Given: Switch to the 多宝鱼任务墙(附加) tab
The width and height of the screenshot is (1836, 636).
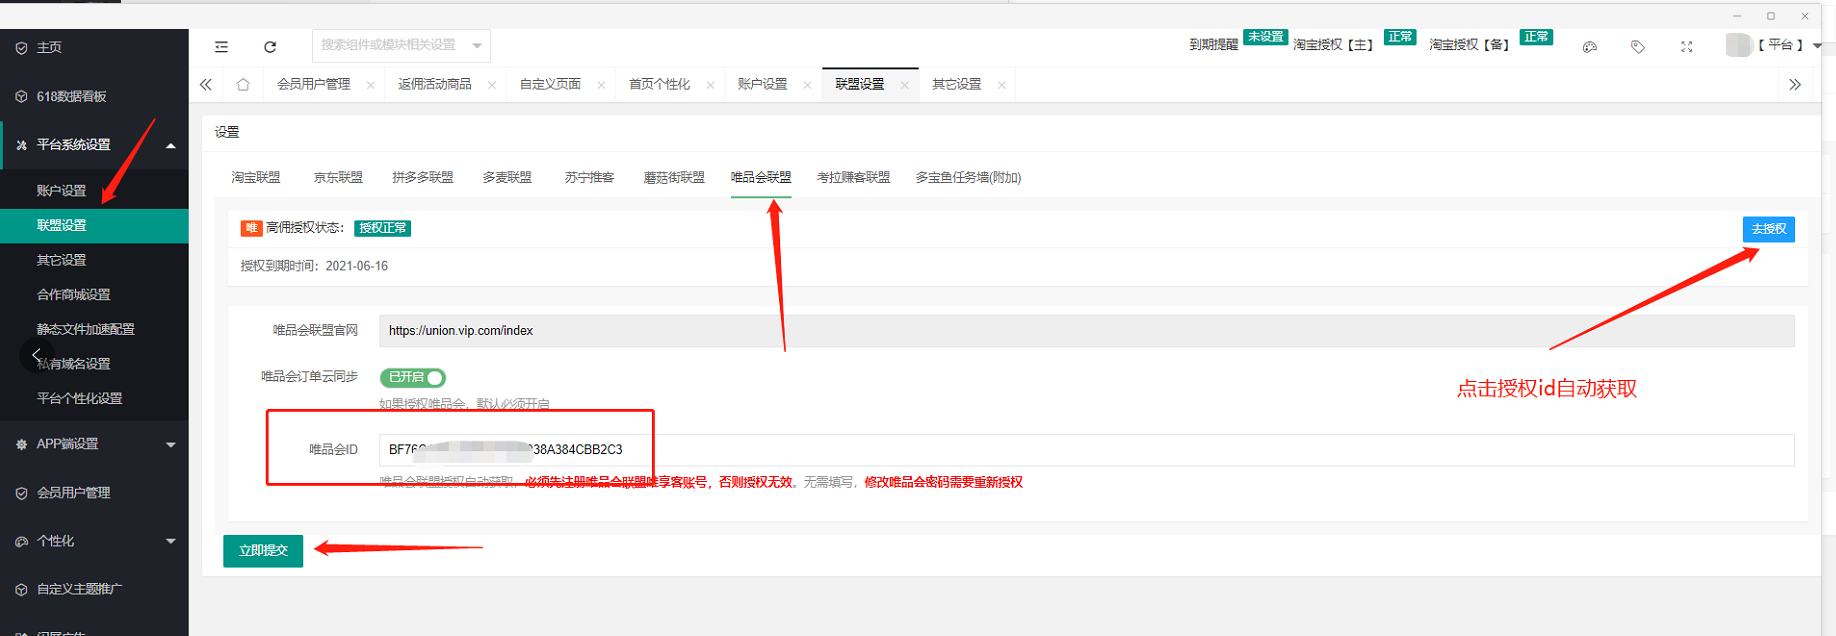Looking at the screenshot, I should (x=968, y=177).
